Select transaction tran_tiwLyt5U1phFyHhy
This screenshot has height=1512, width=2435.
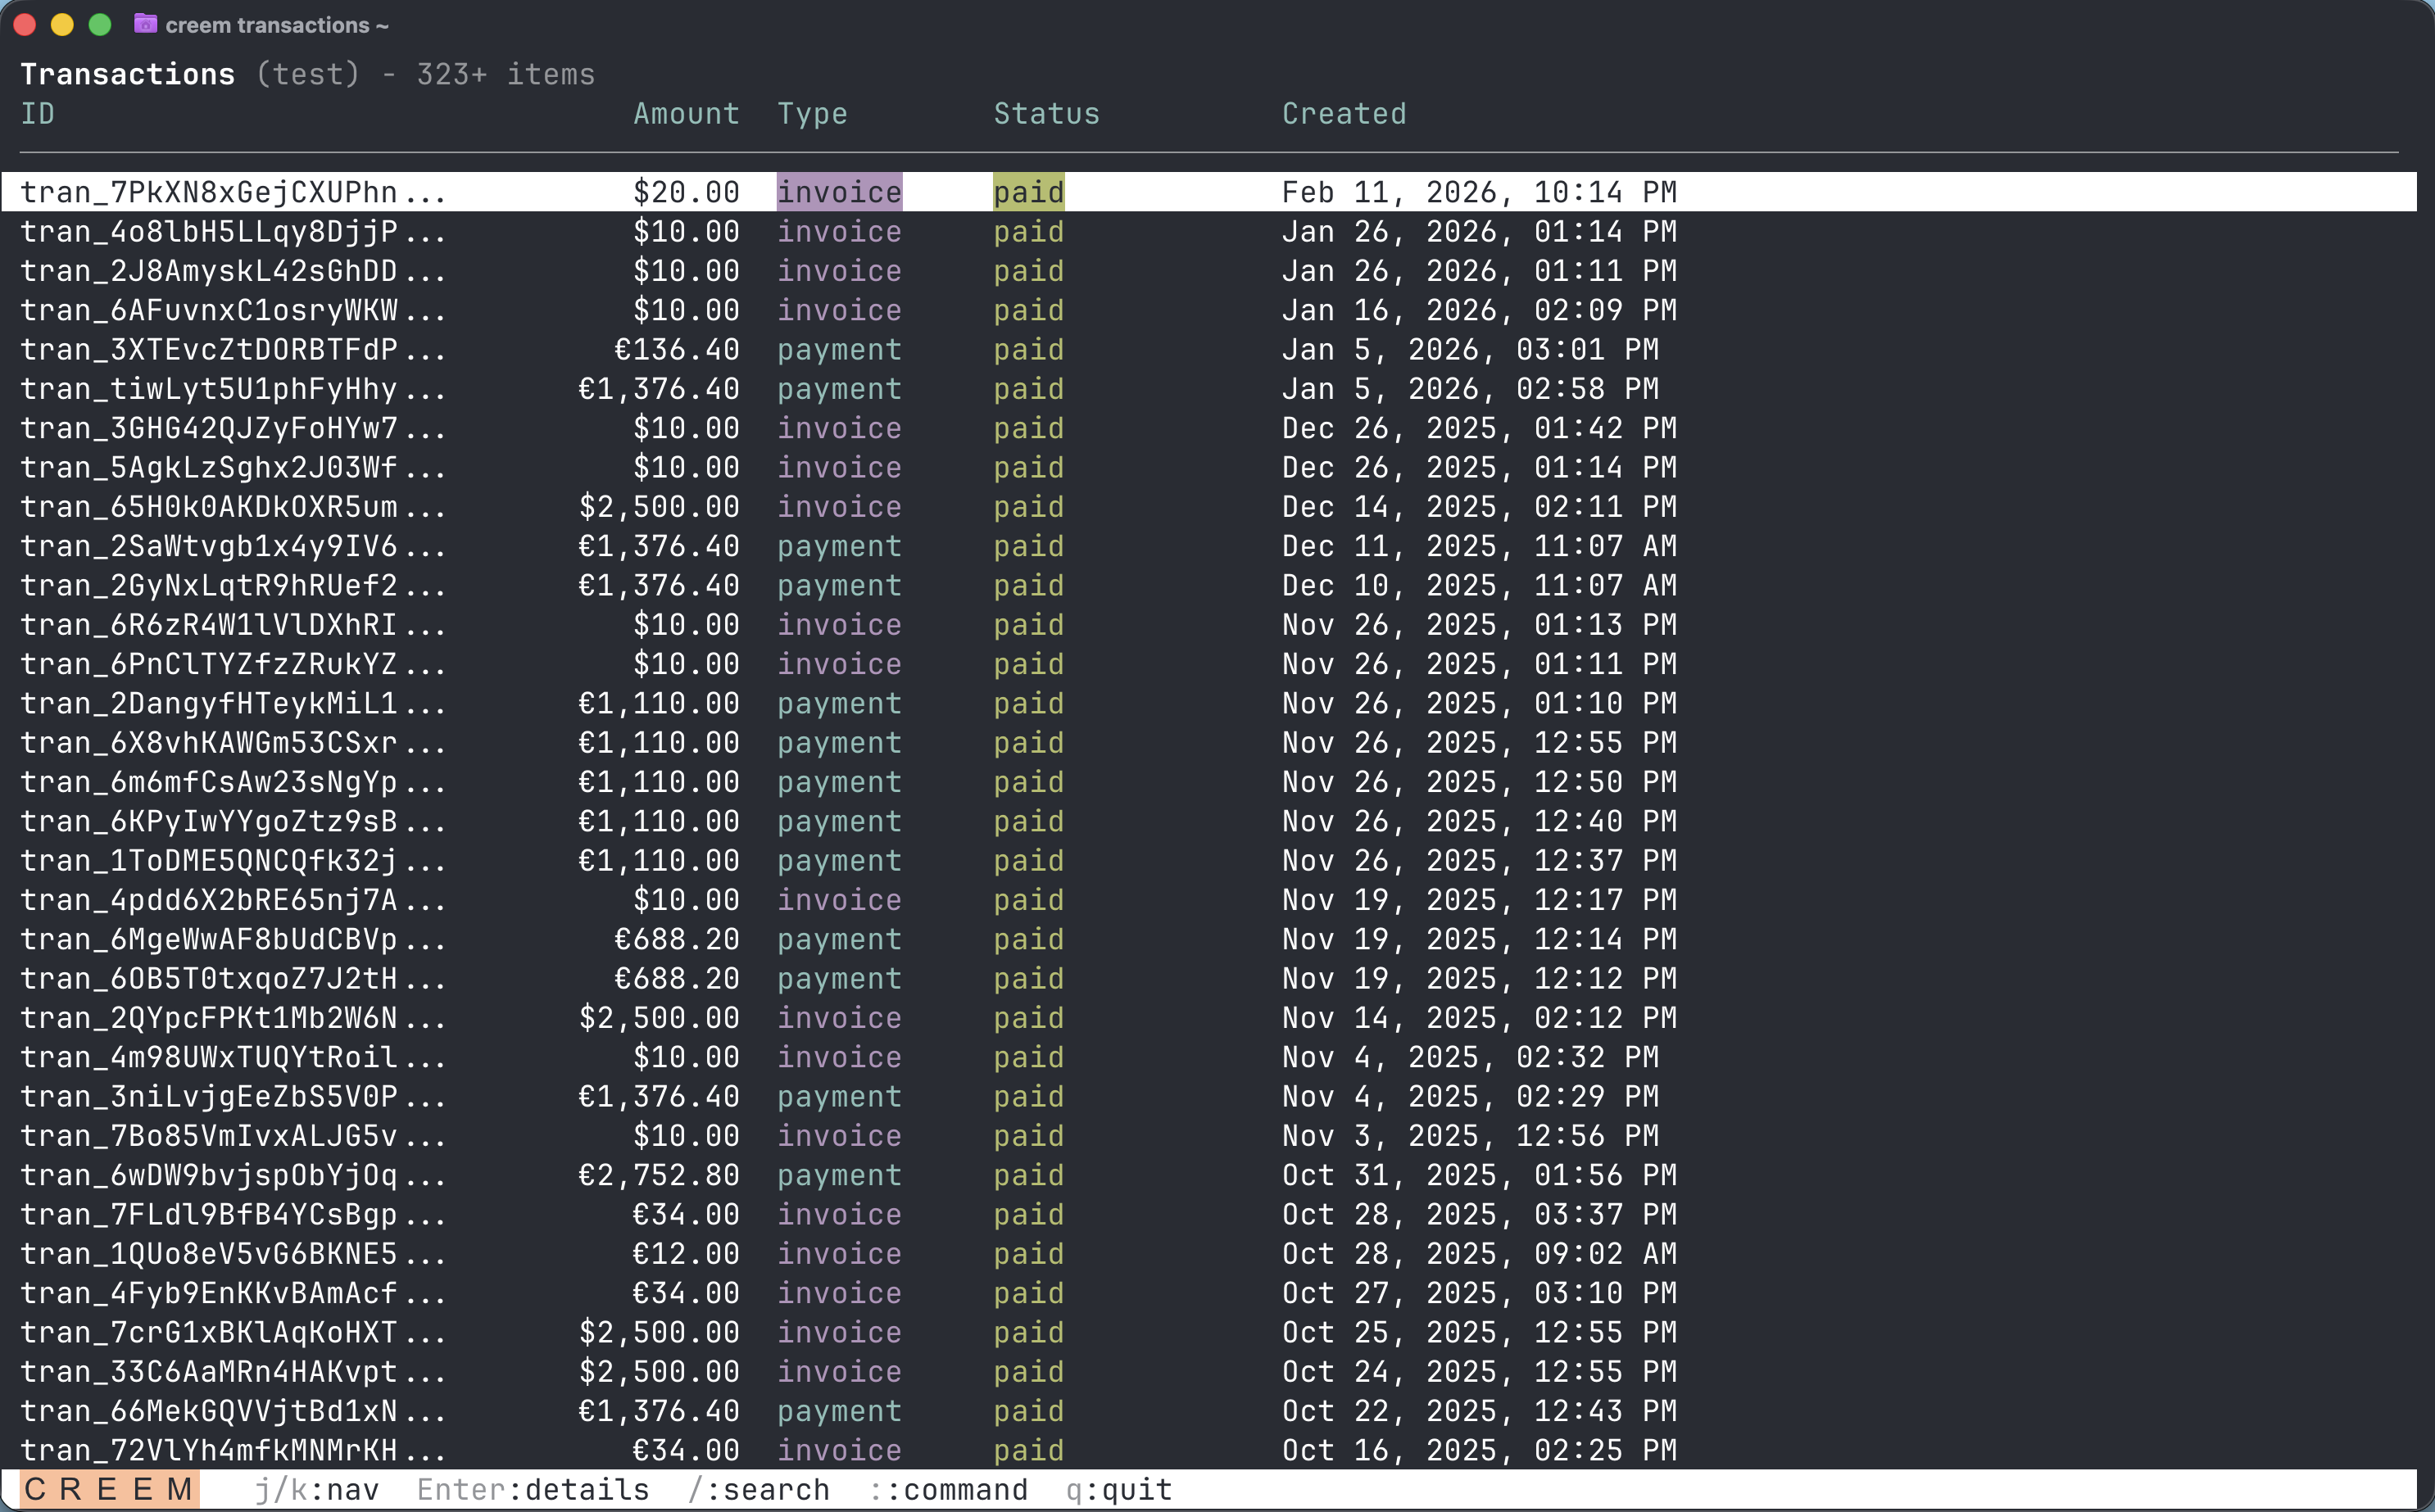tap(1209, 389)
